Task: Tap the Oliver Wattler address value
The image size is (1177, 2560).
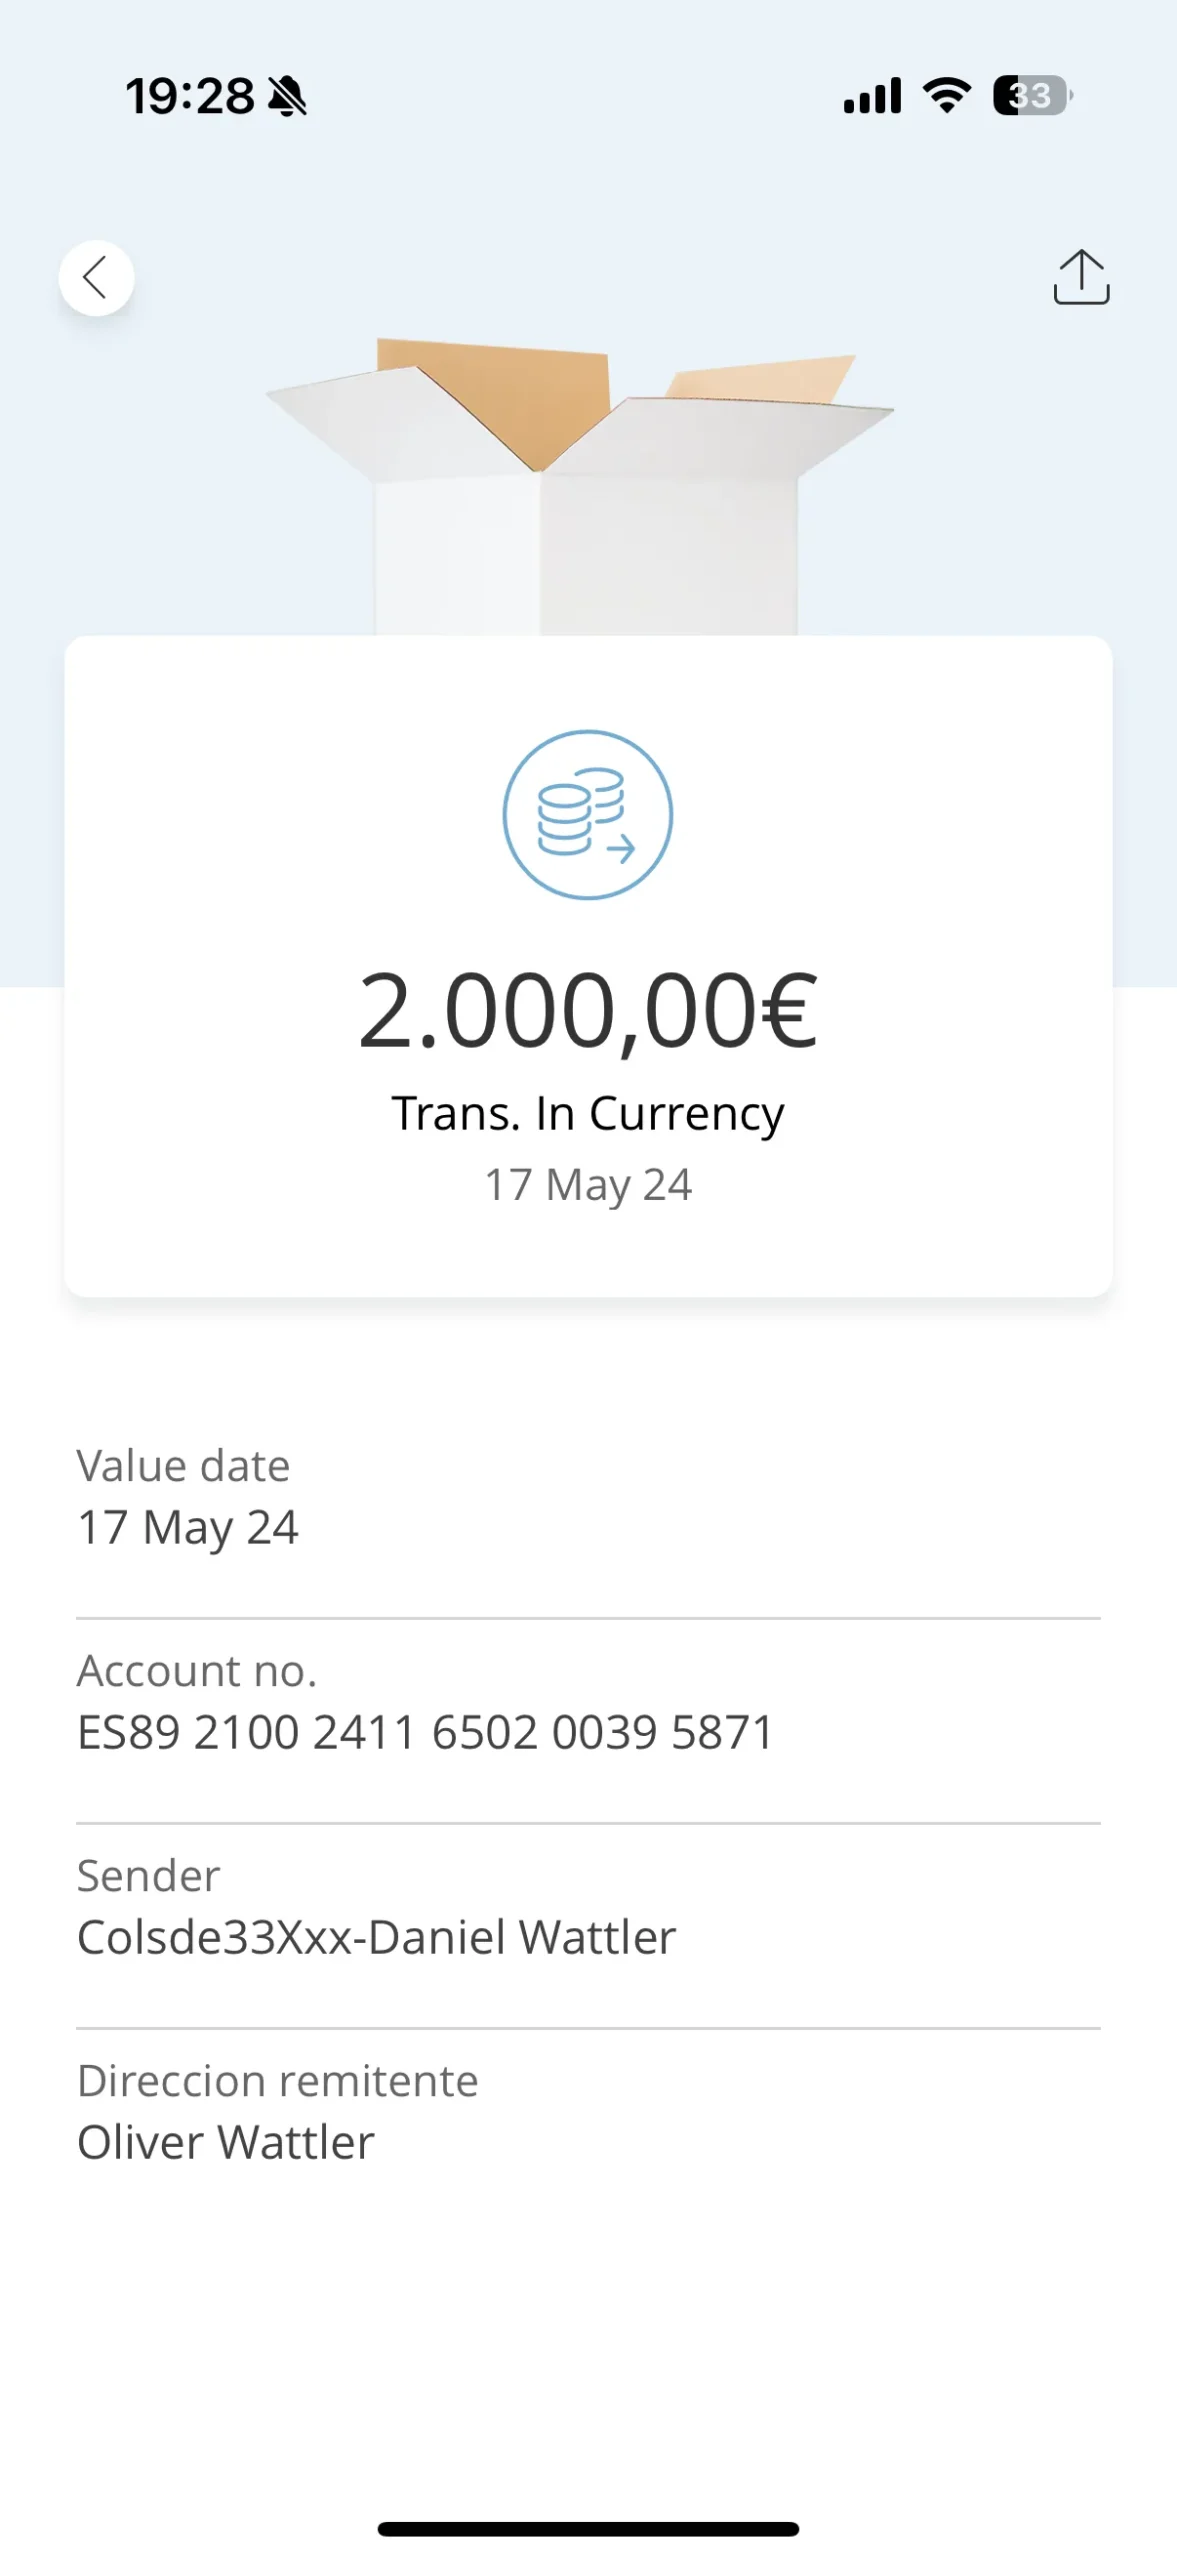Action: (226, 2142)
